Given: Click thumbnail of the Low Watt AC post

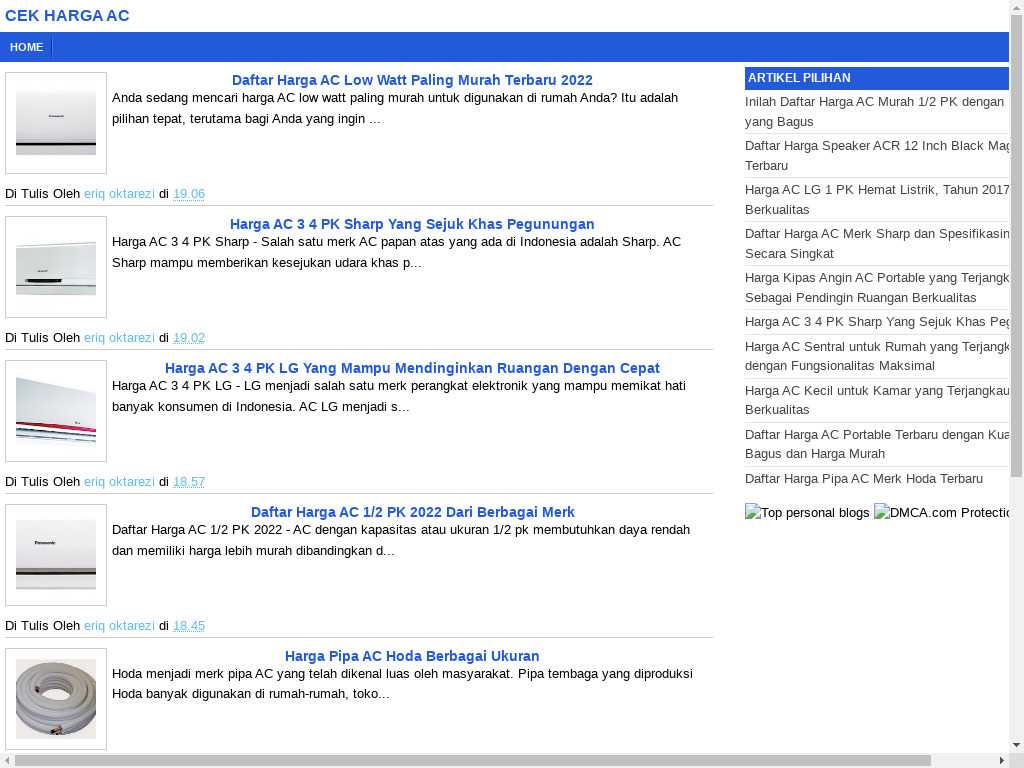Looking at the screenshot, I should (56, 123).
